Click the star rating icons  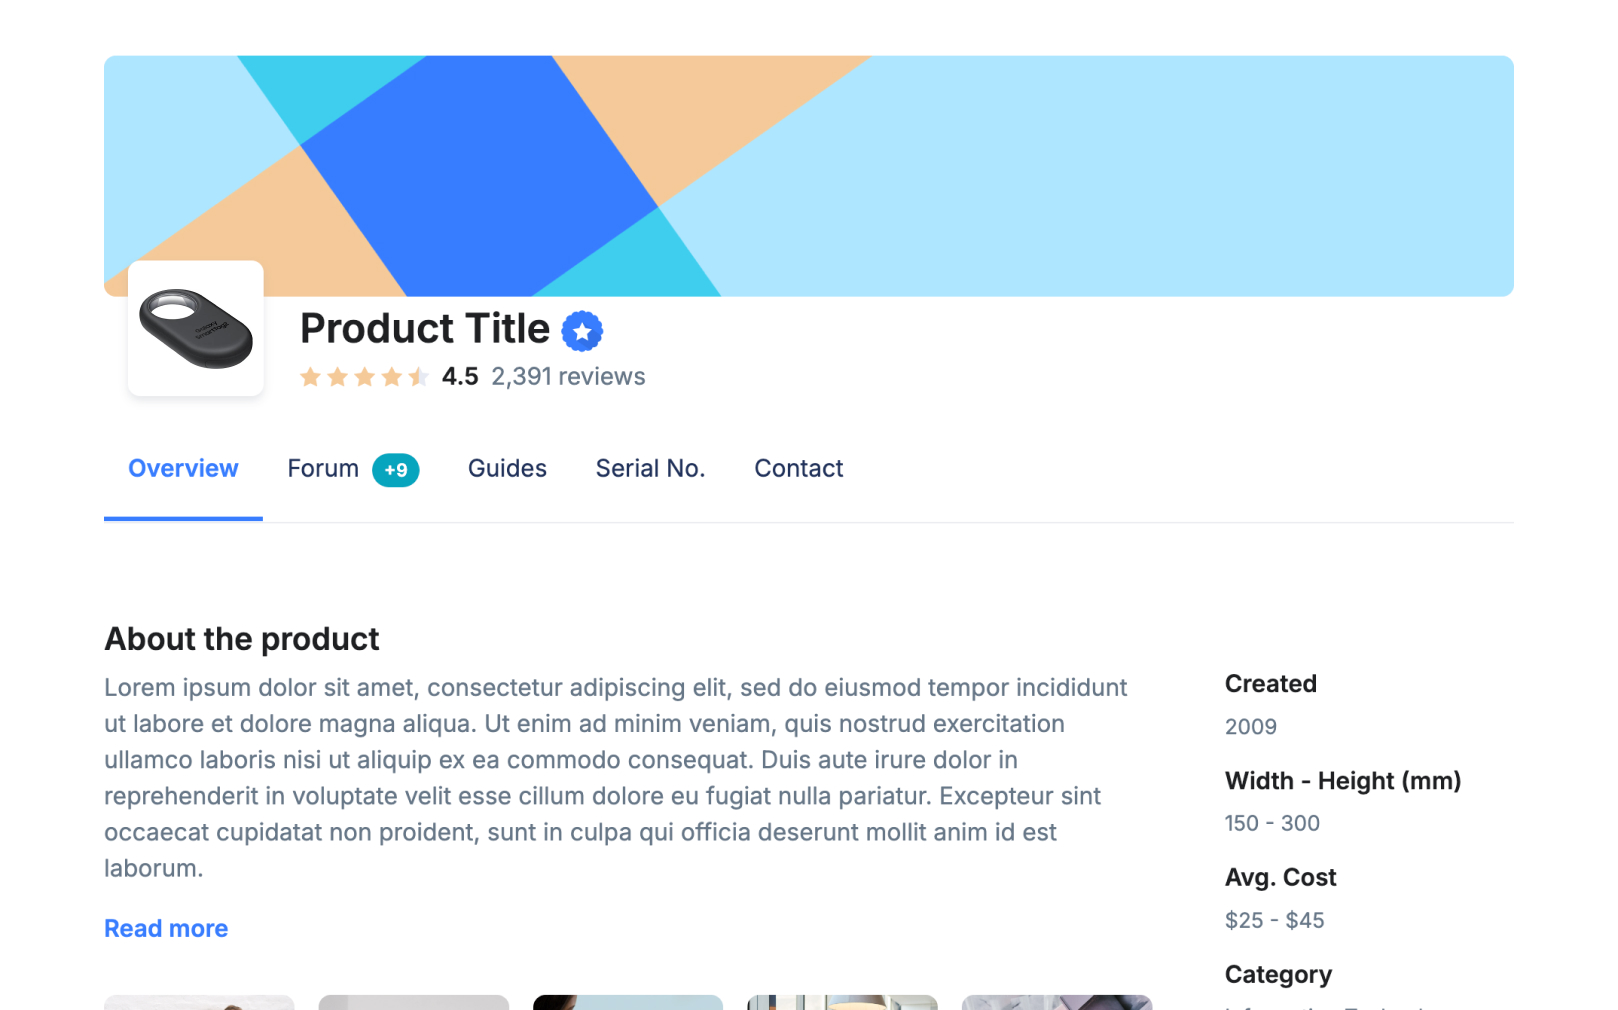click(364, 377)
